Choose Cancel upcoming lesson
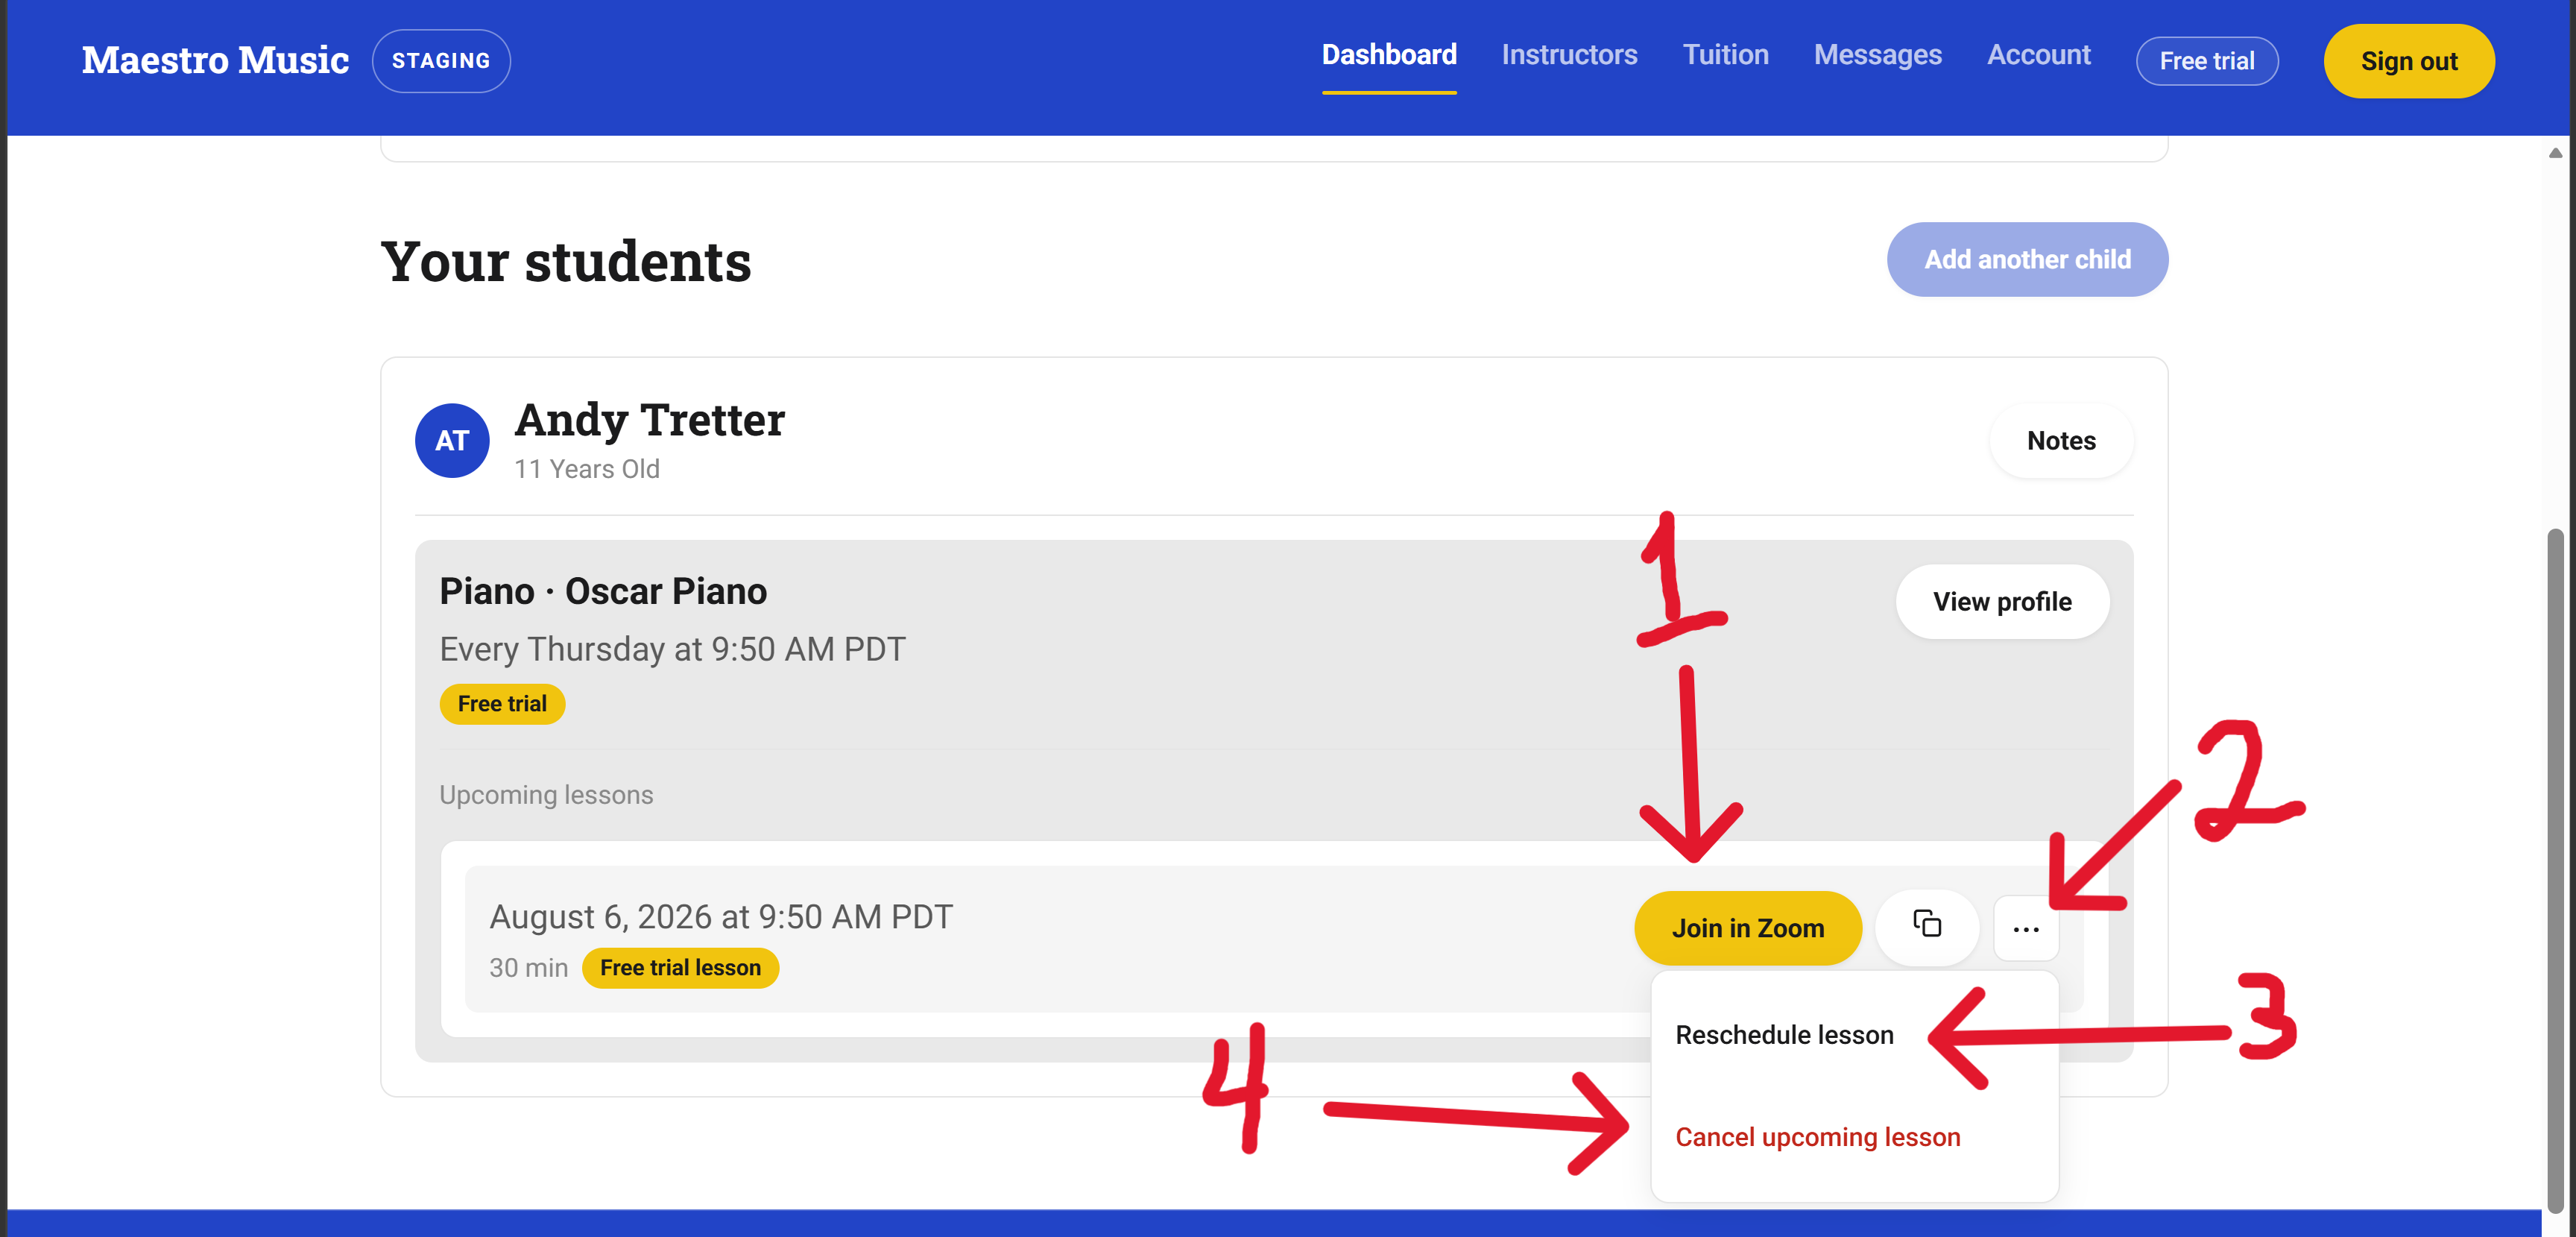2576x1237 pixels. coord(1817,1137)
